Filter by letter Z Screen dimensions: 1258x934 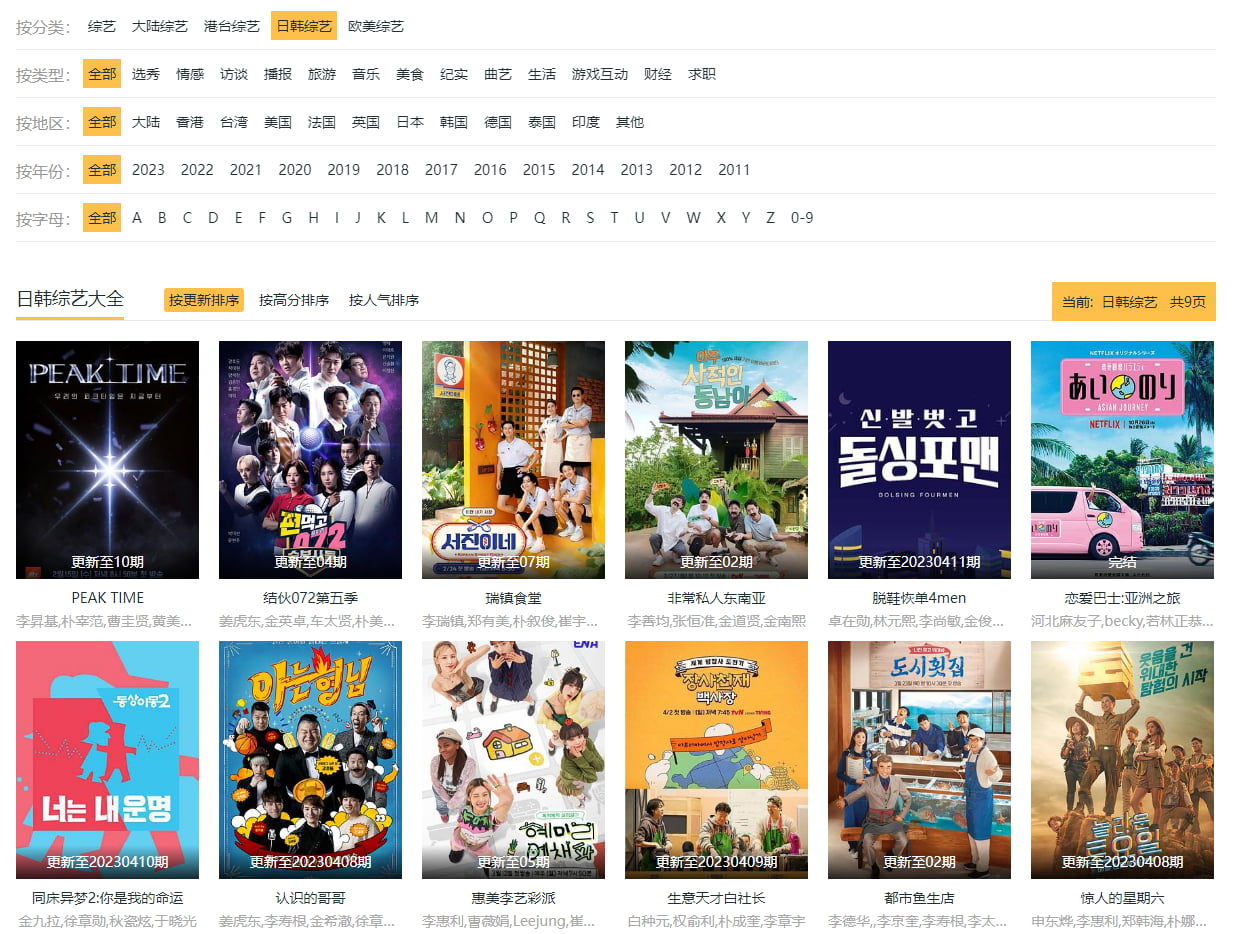pos(770,218)
